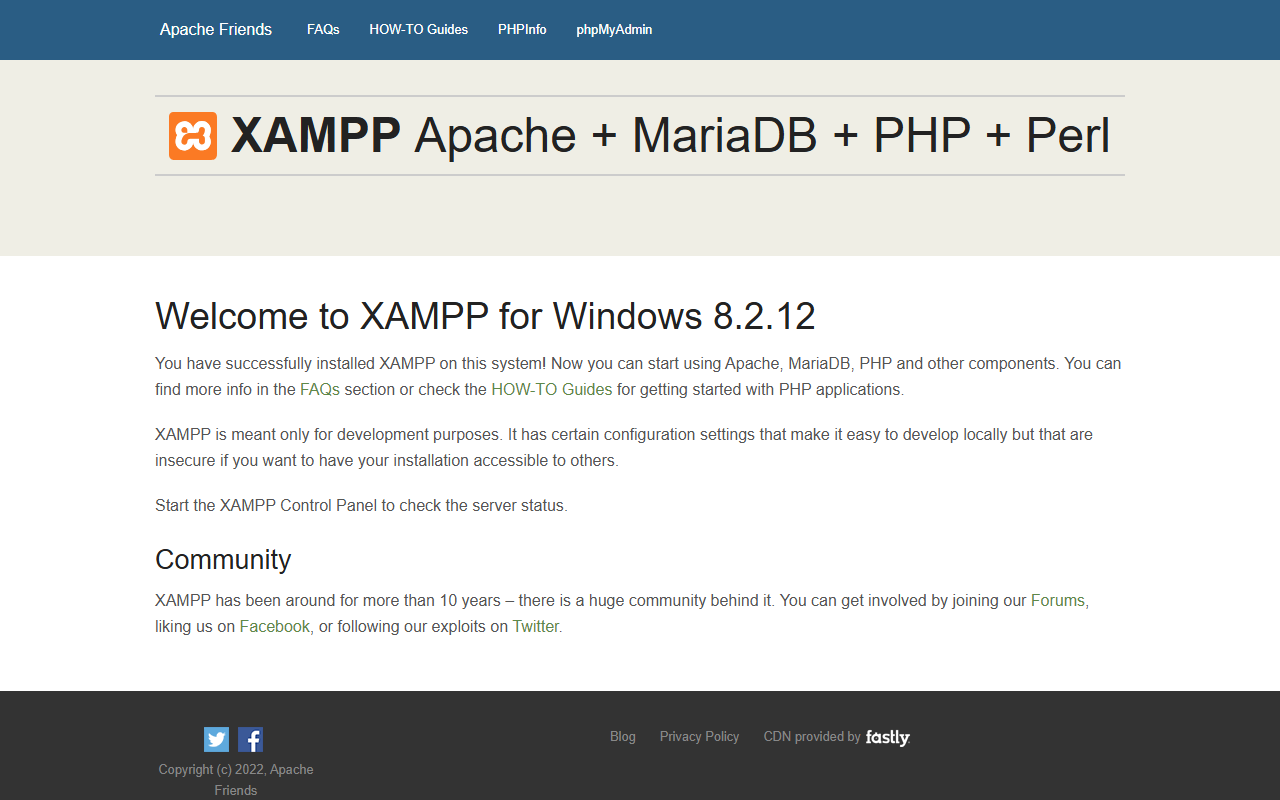Click the 'Start the XAMPP Control Panel' sentence
1280x800 pixels.
(361, 505)
